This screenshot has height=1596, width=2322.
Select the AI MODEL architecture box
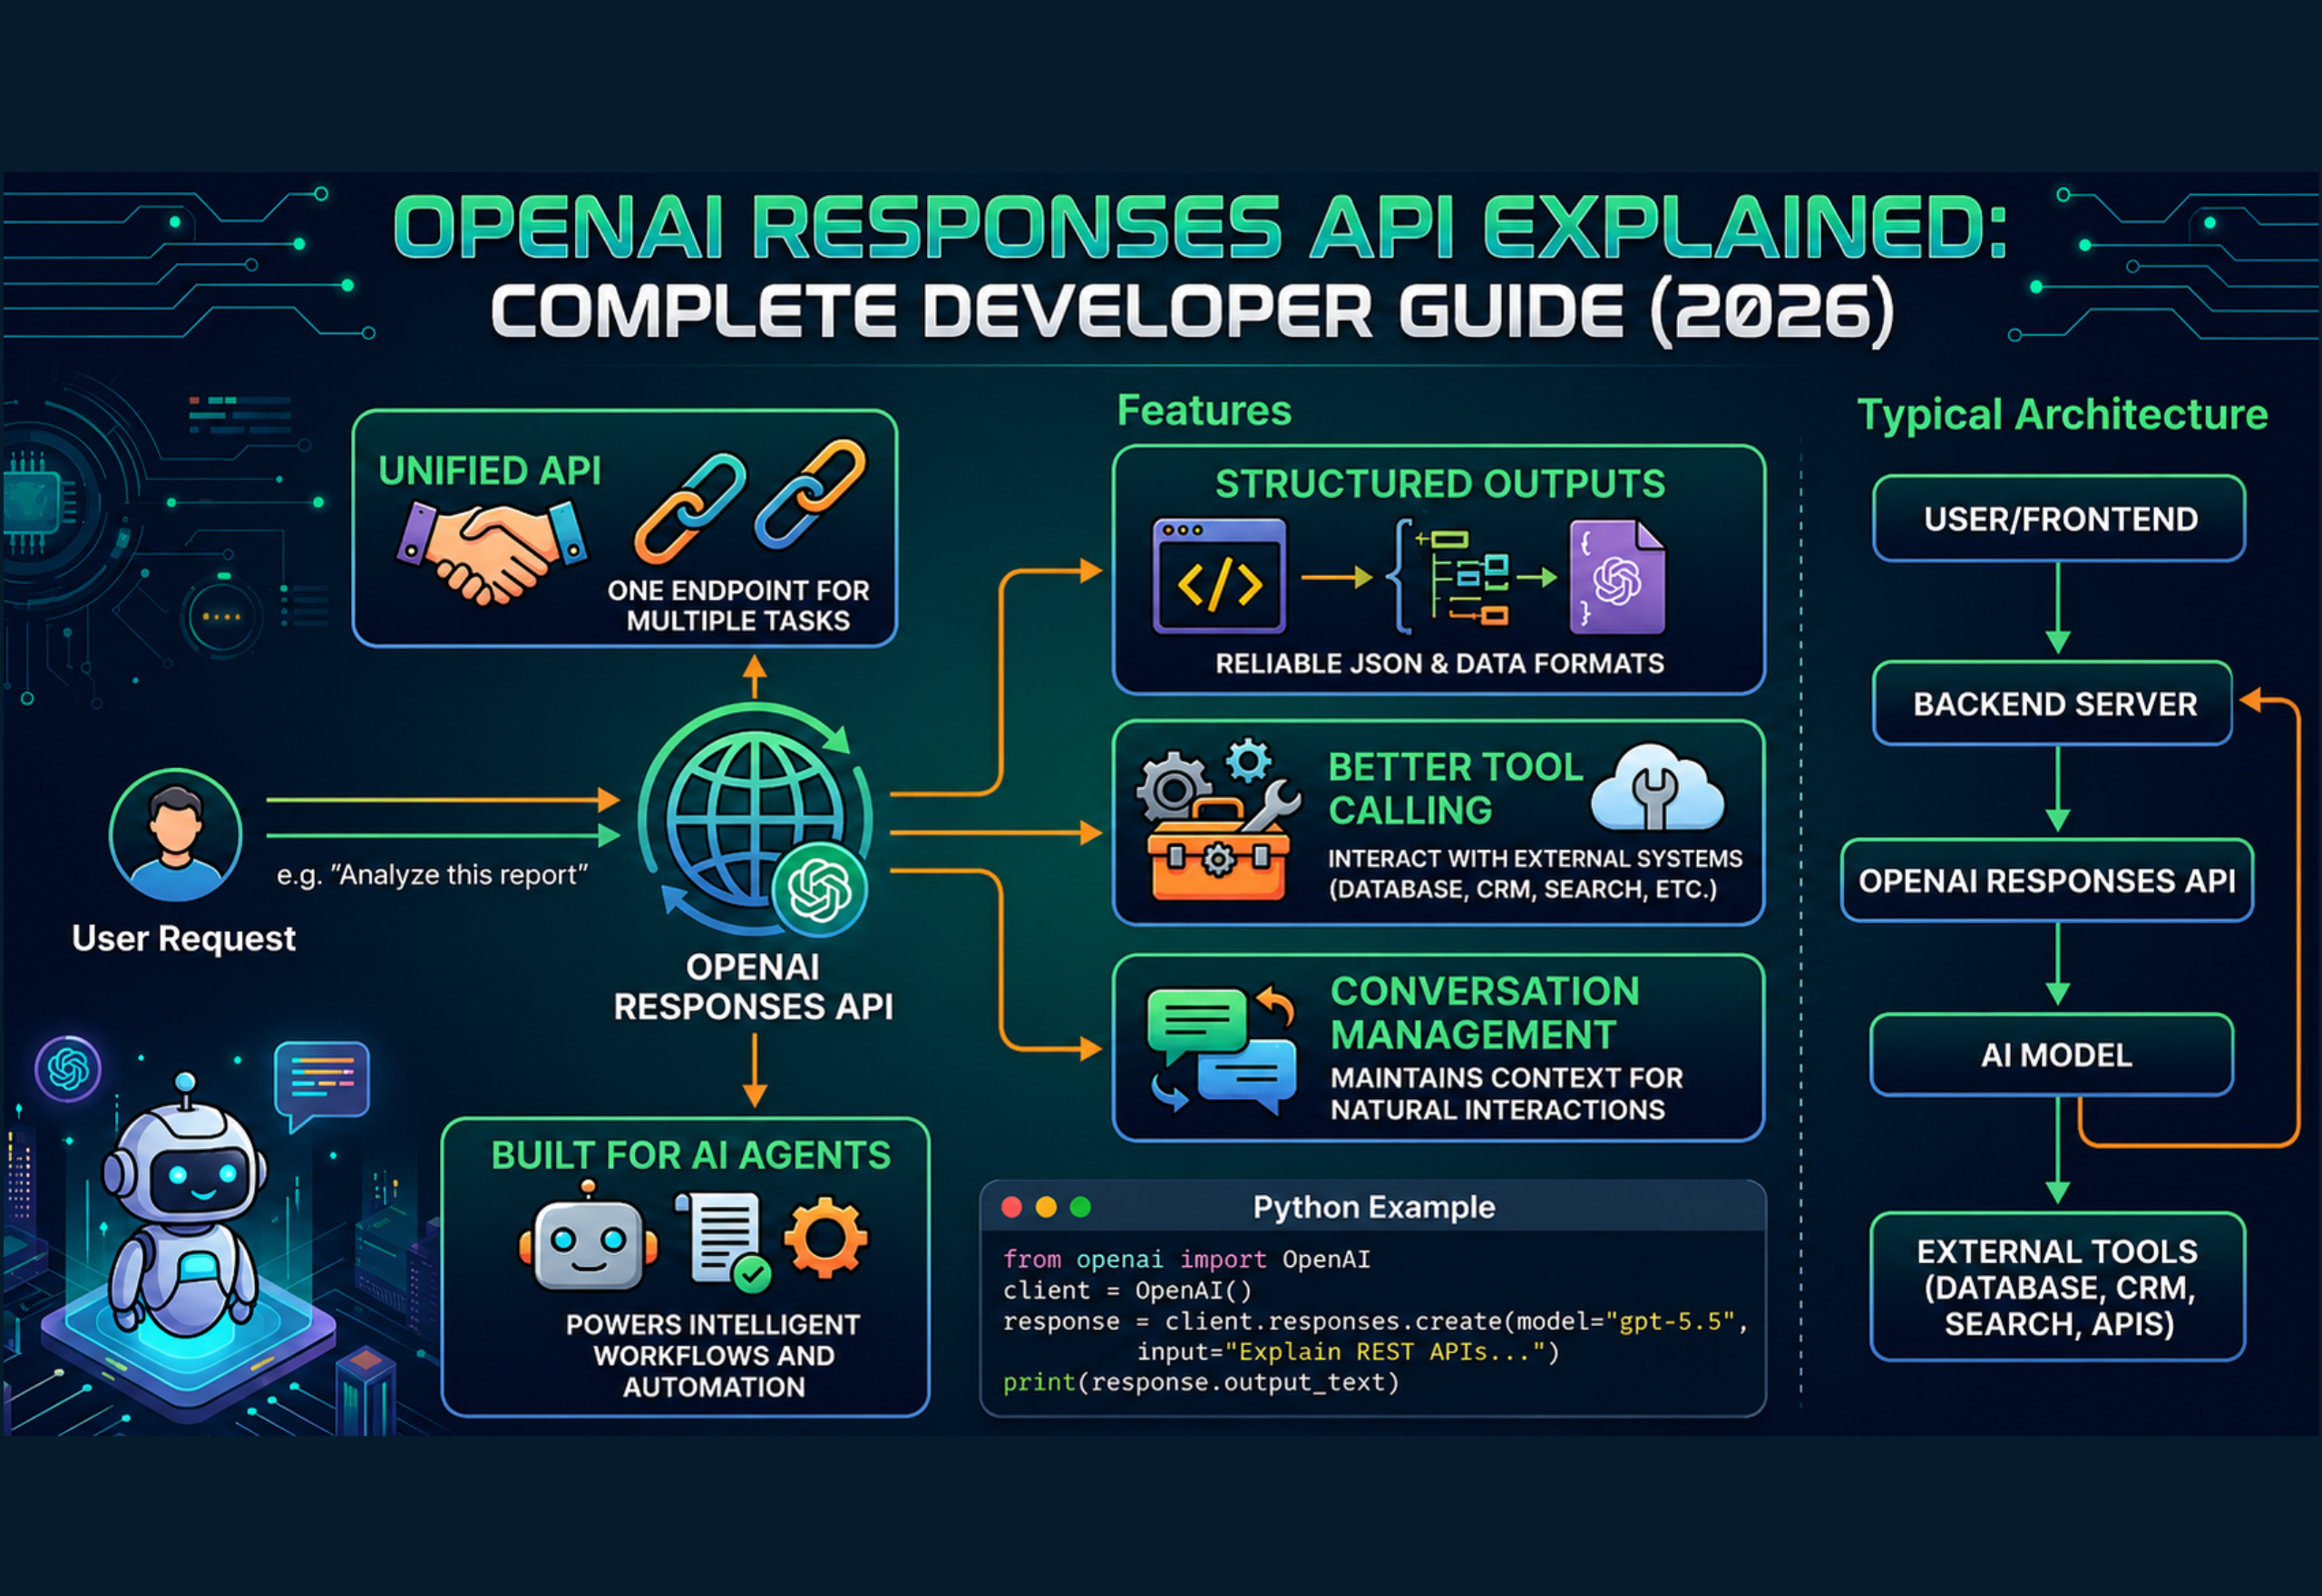tap(2053, 1055)
